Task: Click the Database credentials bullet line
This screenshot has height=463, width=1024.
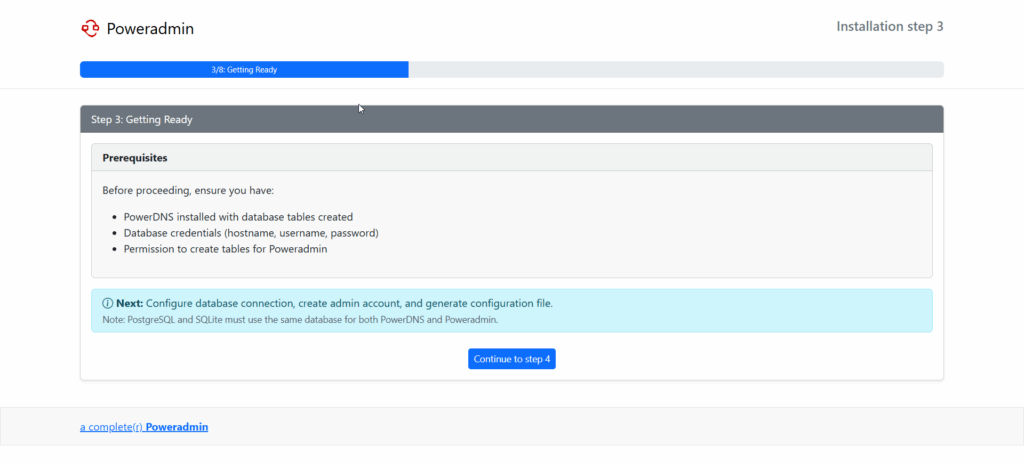Action: pos(251,233)
